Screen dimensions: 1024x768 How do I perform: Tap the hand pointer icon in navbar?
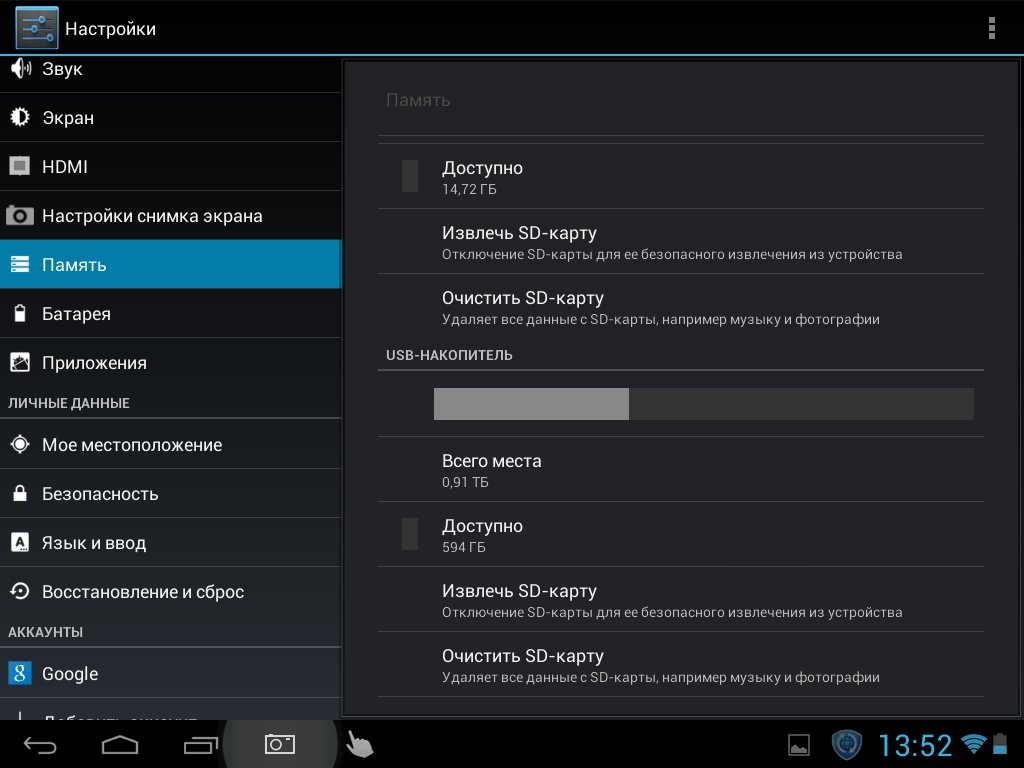(358, 744)
